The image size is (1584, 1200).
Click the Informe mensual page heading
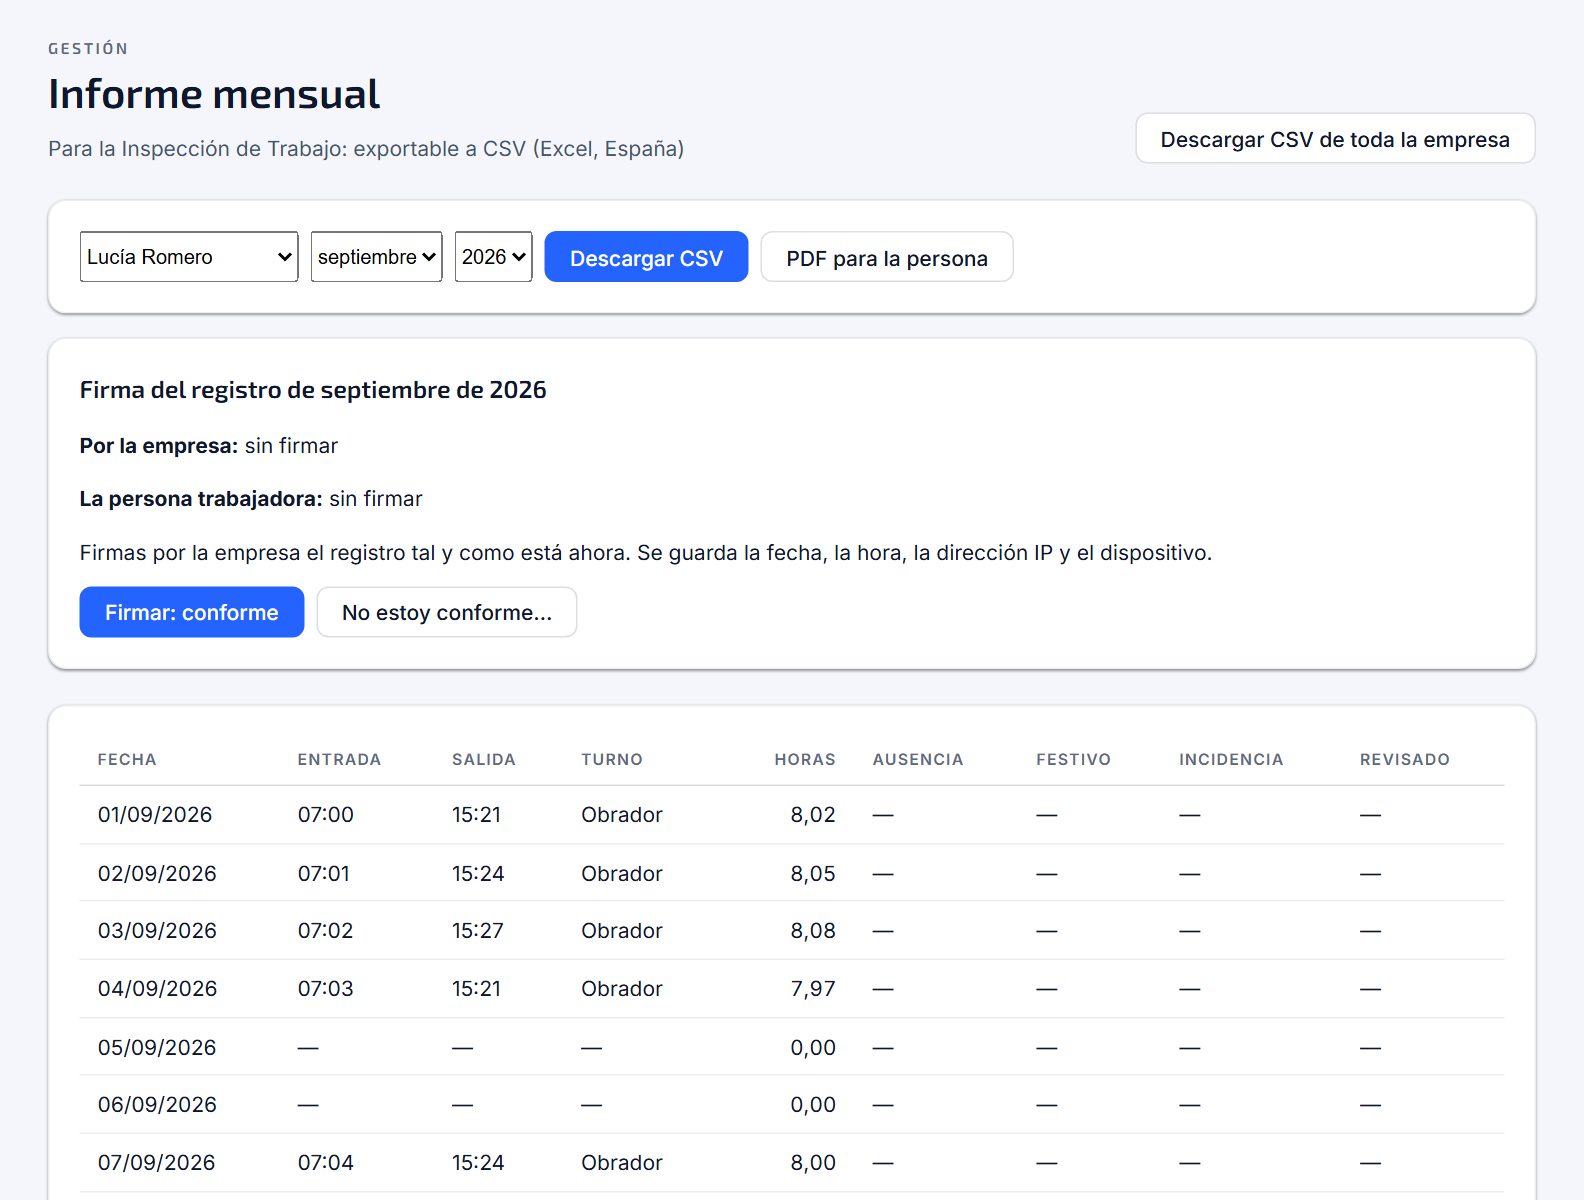tap(214, 94)
